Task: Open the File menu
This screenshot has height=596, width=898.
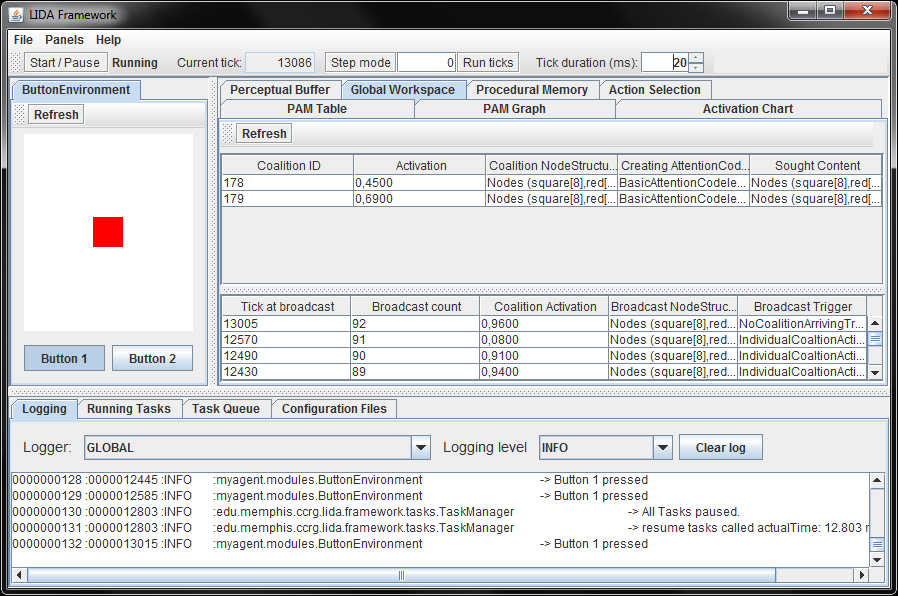Action: point(23,40)
